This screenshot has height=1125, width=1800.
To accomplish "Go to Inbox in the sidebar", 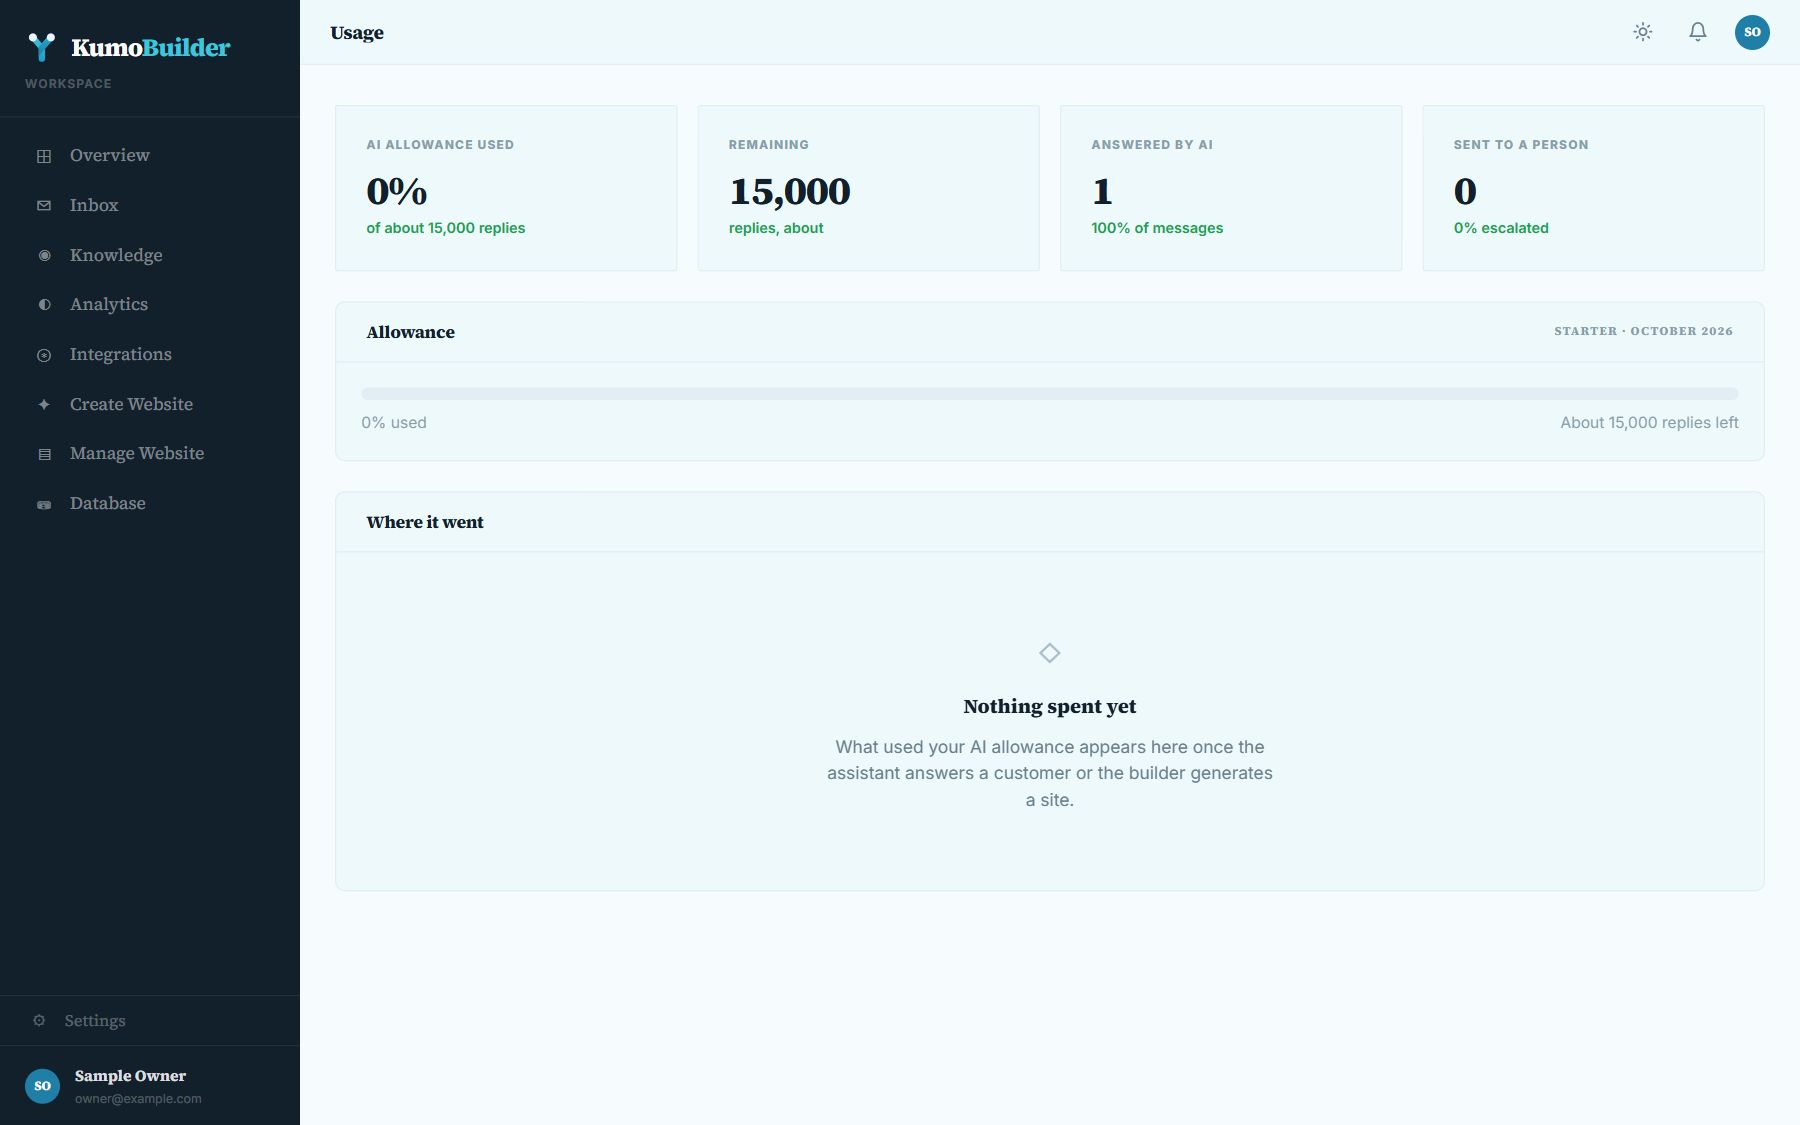I will pos(150,205).
